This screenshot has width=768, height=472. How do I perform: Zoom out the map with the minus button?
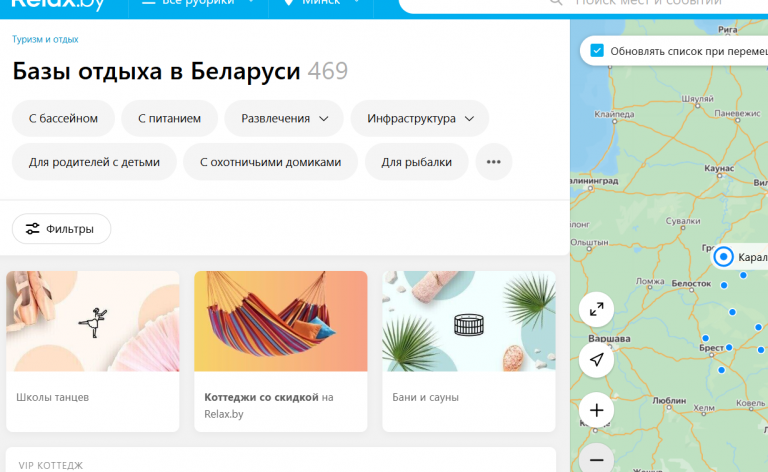pyautogui.click(x=597, y=459)
